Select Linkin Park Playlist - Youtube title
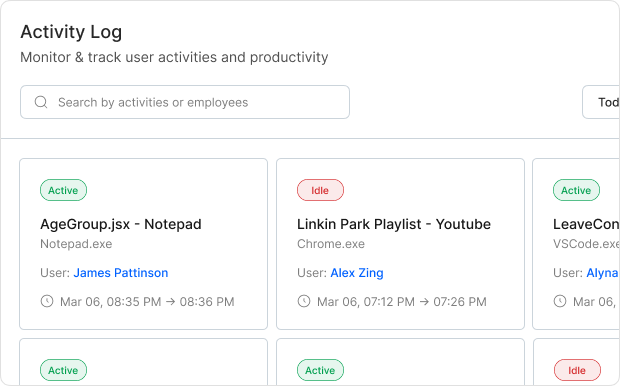This screenshot has width=620, height=386. 394,224
